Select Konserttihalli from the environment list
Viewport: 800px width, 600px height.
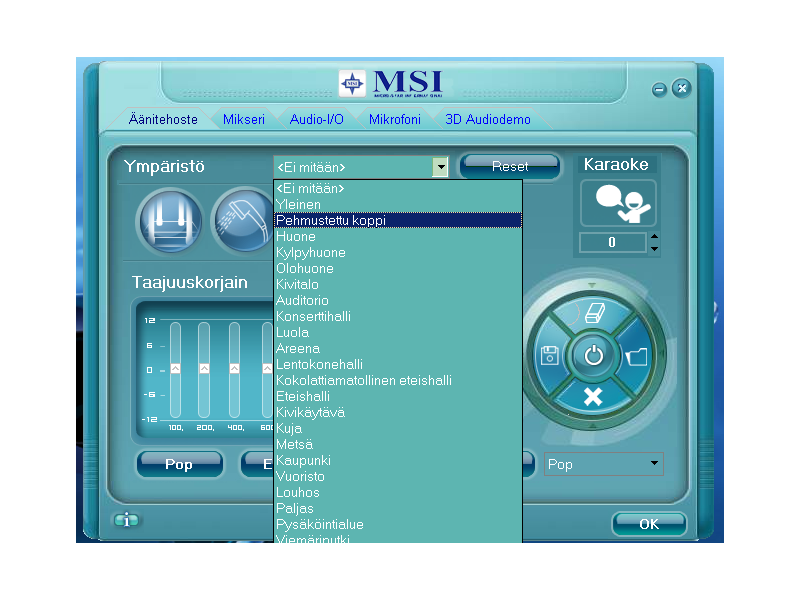tap(313, 317)
